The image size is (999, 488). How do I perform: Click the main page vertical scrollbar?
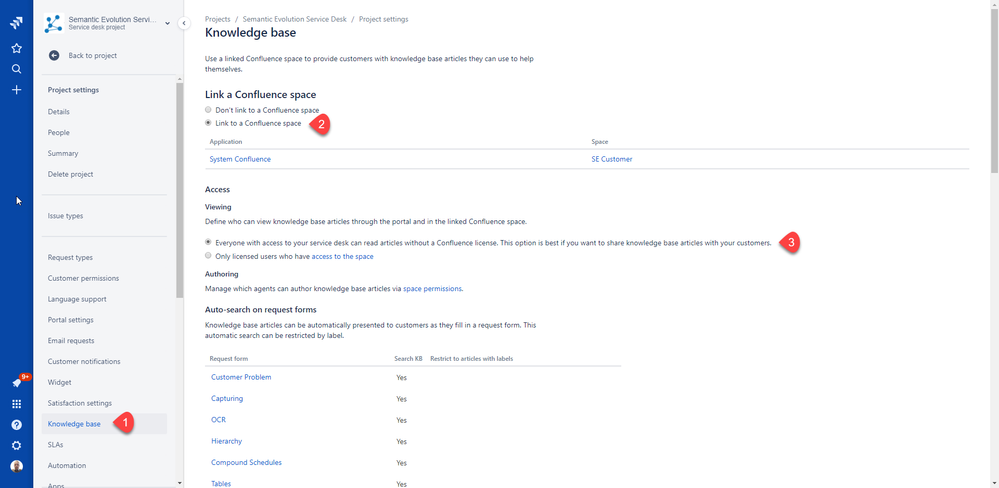995,89
